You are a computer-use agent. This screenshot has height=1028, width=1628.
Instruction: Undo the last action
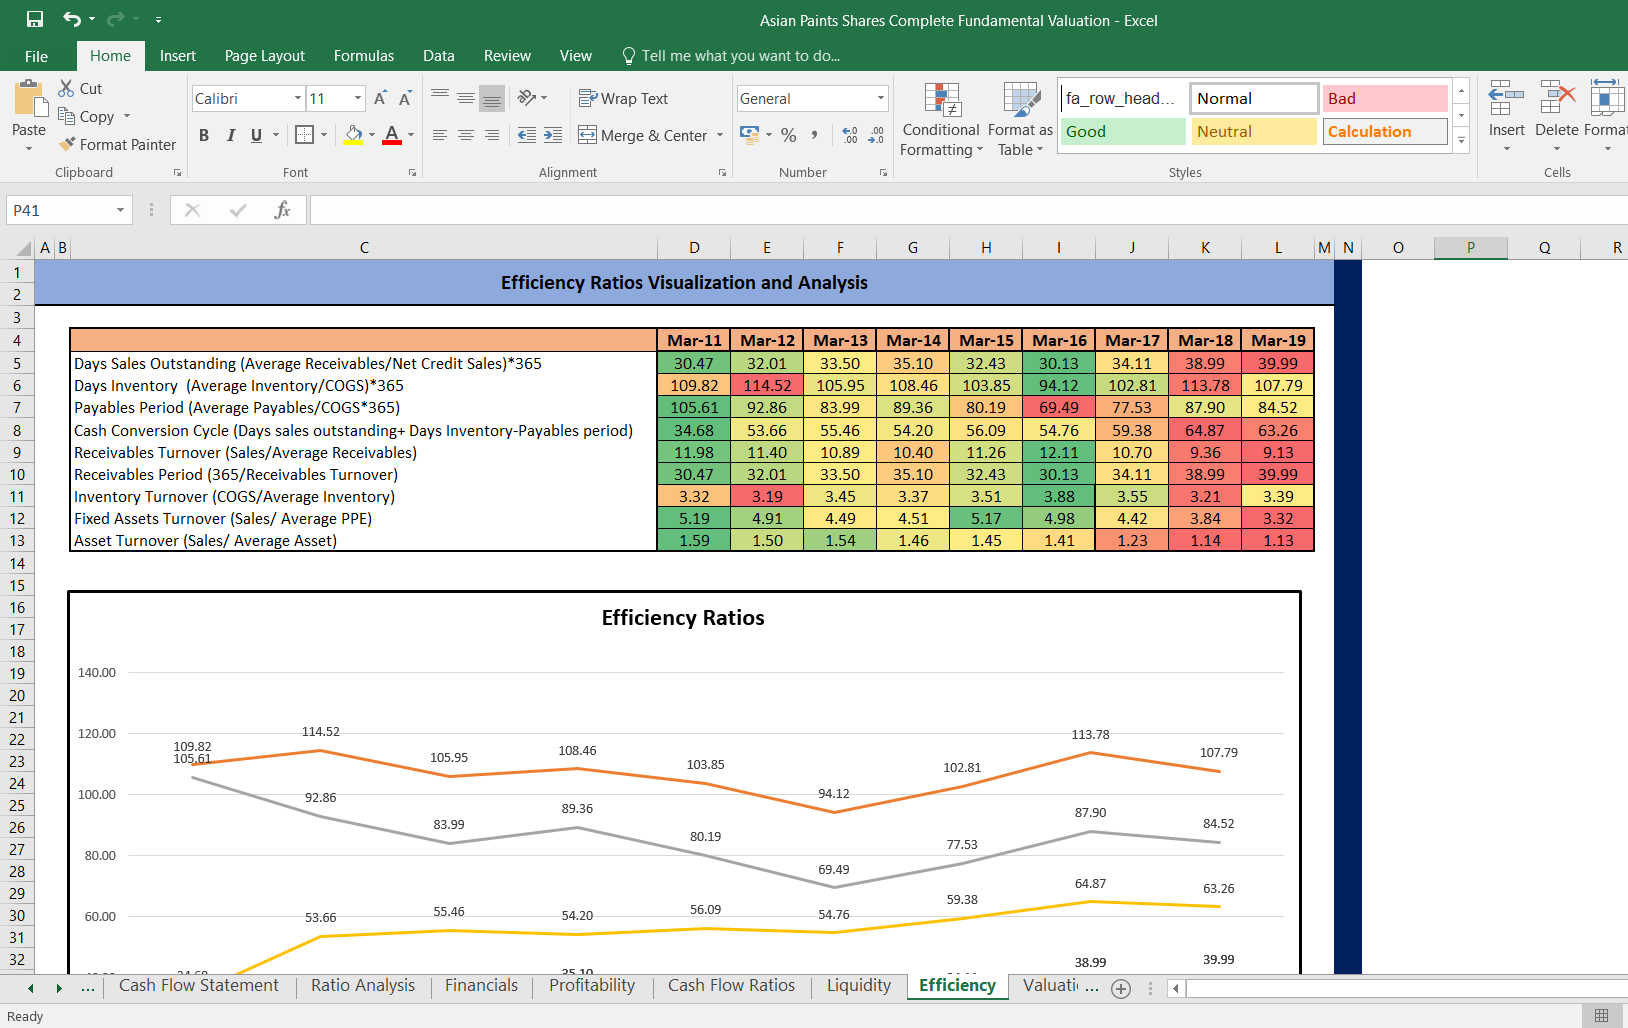(x=72, y=19)
